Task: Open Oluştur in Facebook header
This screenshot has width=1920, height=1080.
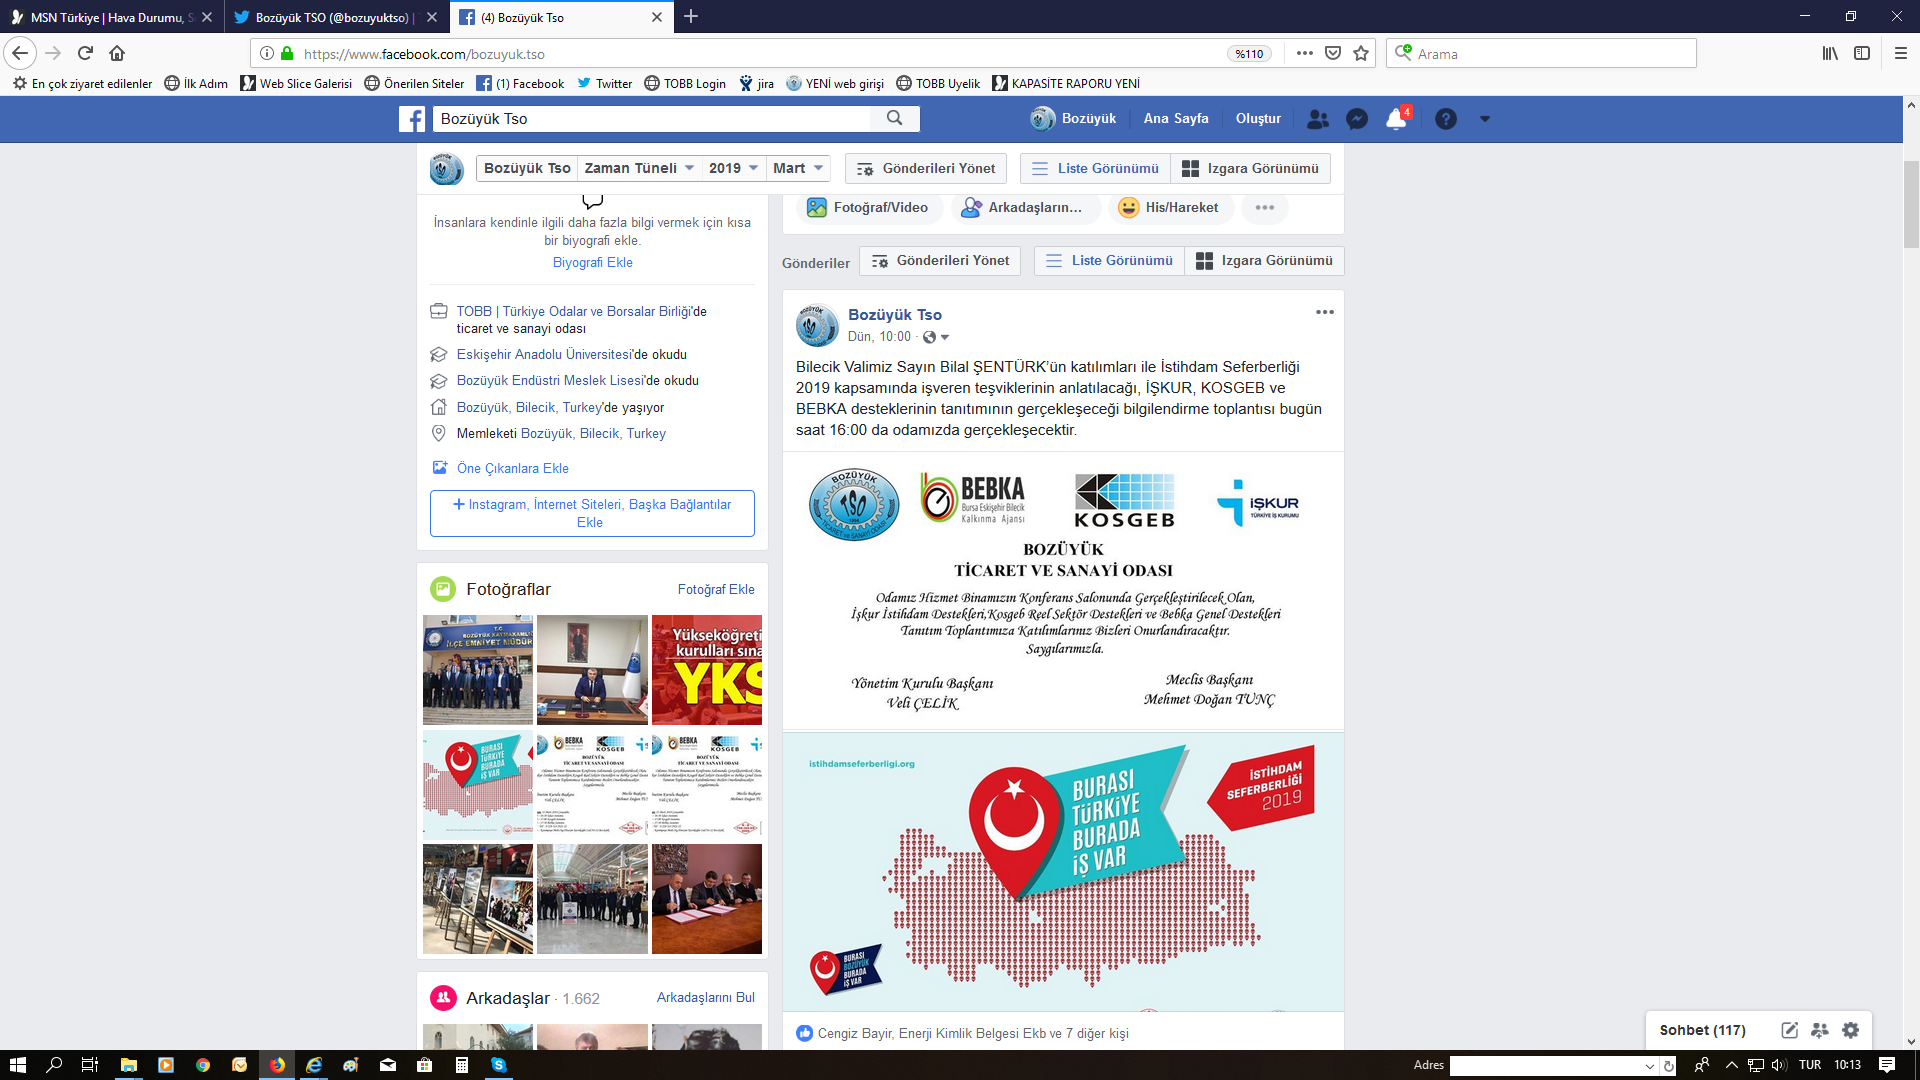Action: pyautogui.click(x=1258, y=118)
